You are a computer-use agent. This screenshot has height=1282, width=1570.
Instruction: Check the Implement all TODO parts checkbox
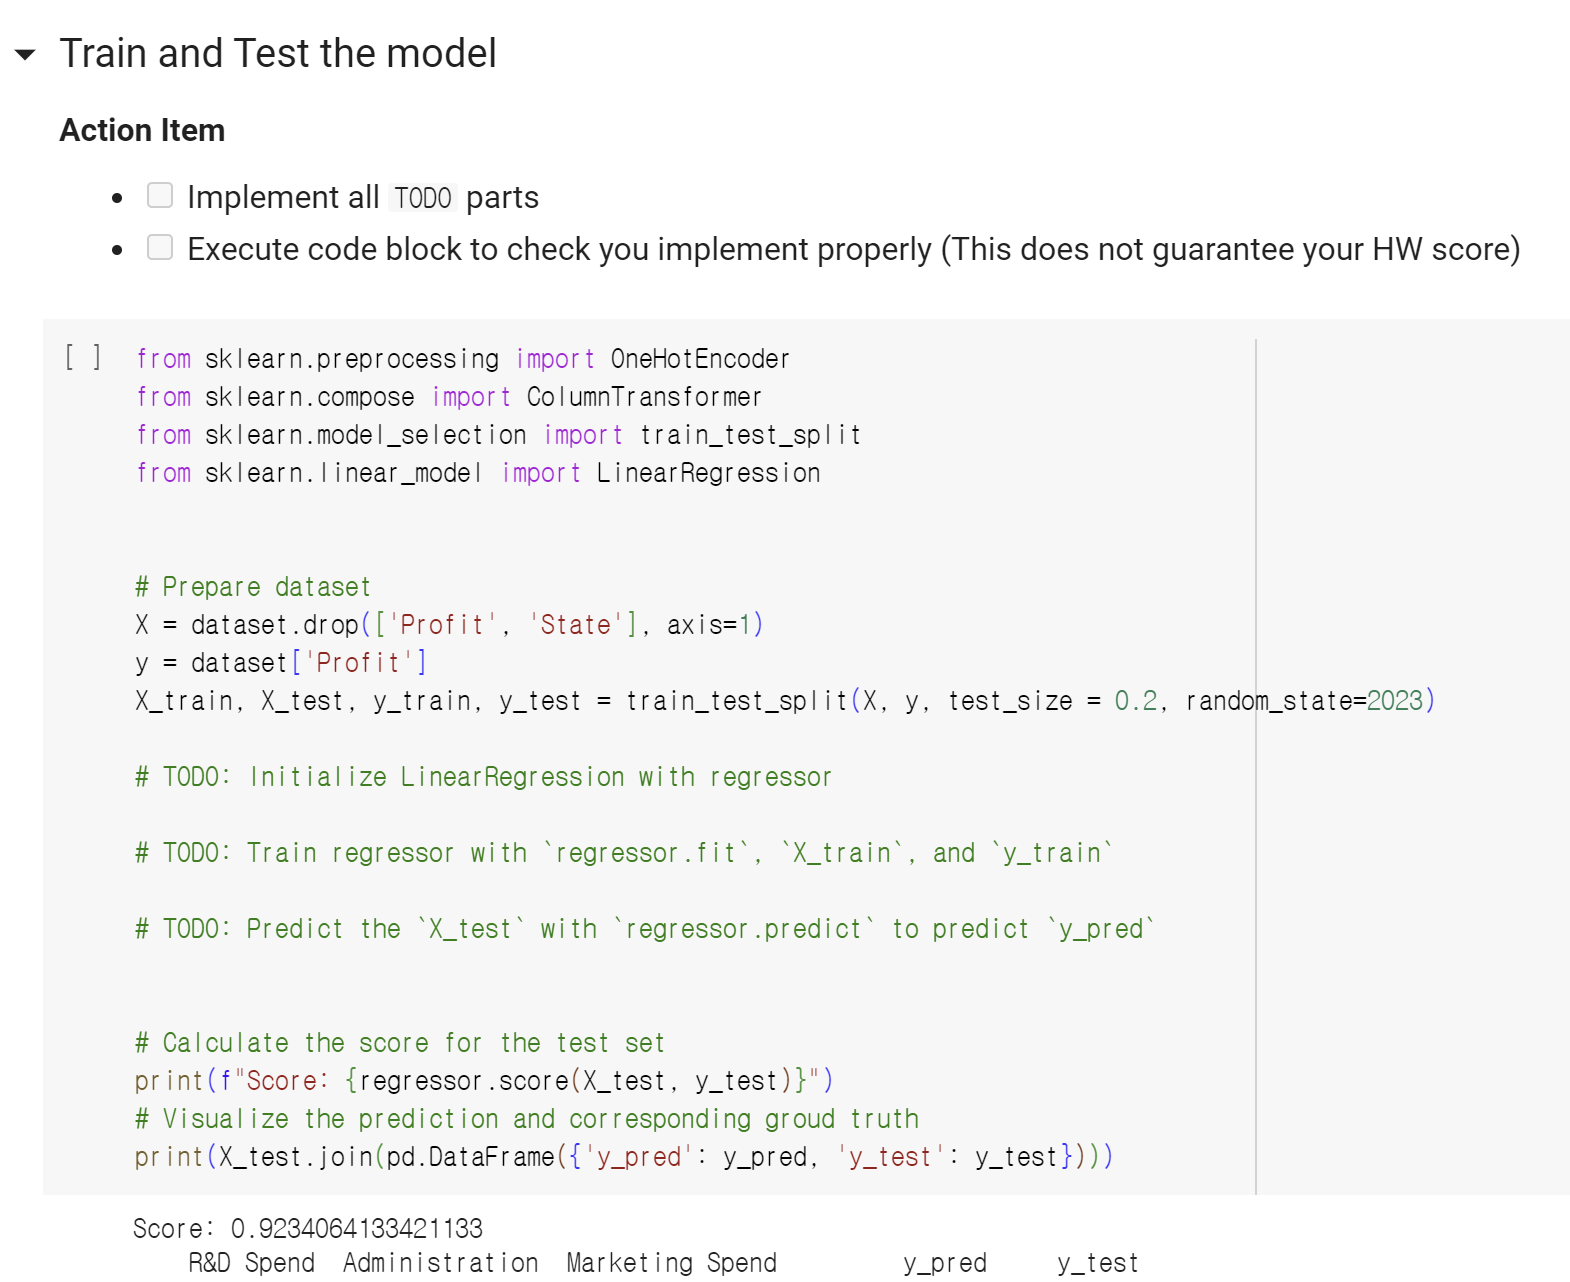pyautogui.click(x=160, y=194)
